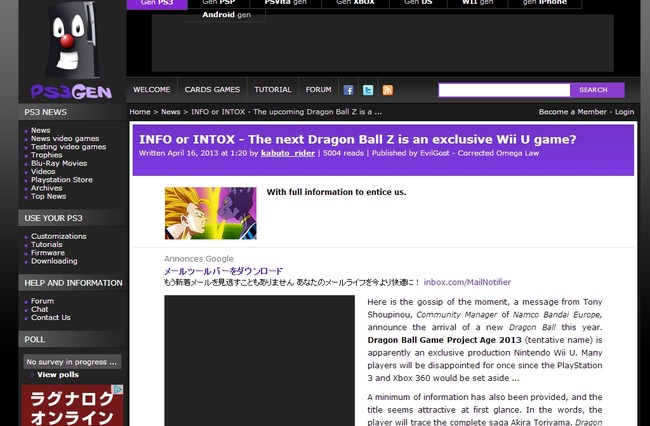650x426 pixels.
Task: Click the PS3Gen mascot logo
Action: tap(72, 50)
